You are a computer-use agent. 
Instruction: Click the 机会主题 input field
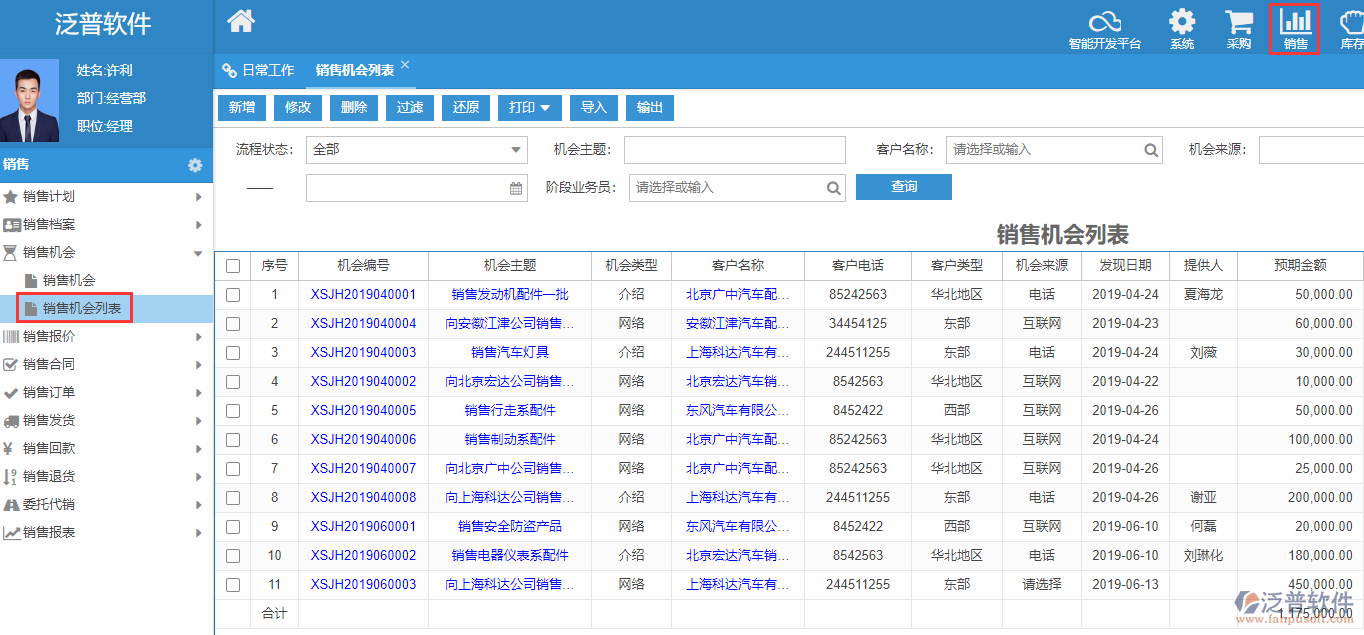coord(734,150)
